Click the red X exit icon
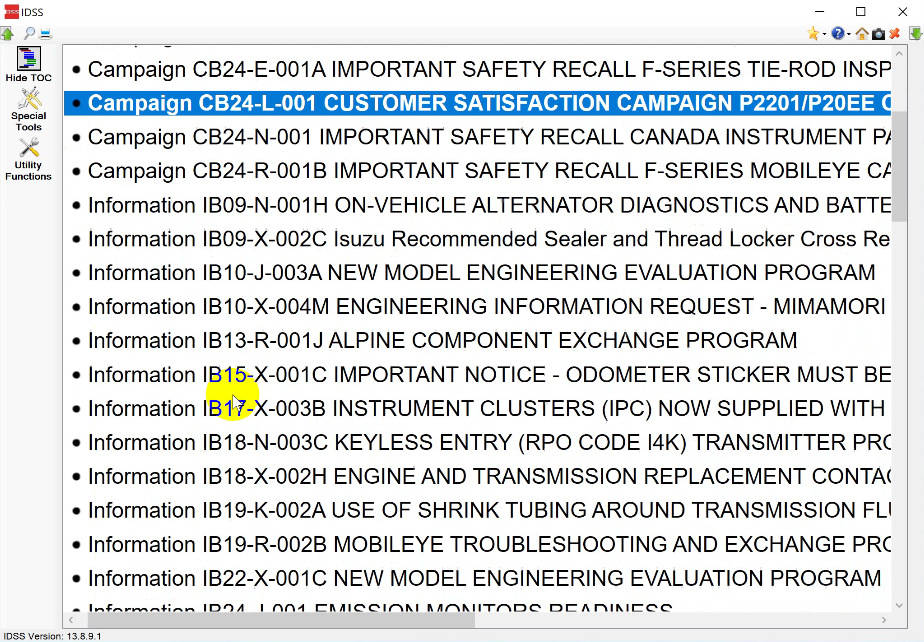 pyautogui.click(x=896, y=33)
